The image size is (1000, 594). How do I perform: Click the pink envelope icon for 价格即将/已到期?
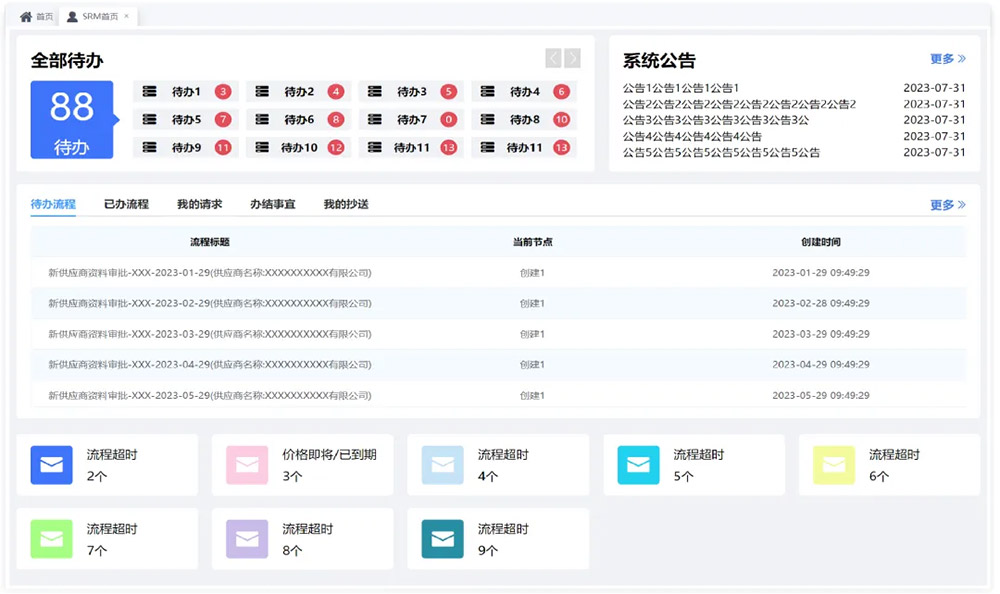tap(247, 465)
